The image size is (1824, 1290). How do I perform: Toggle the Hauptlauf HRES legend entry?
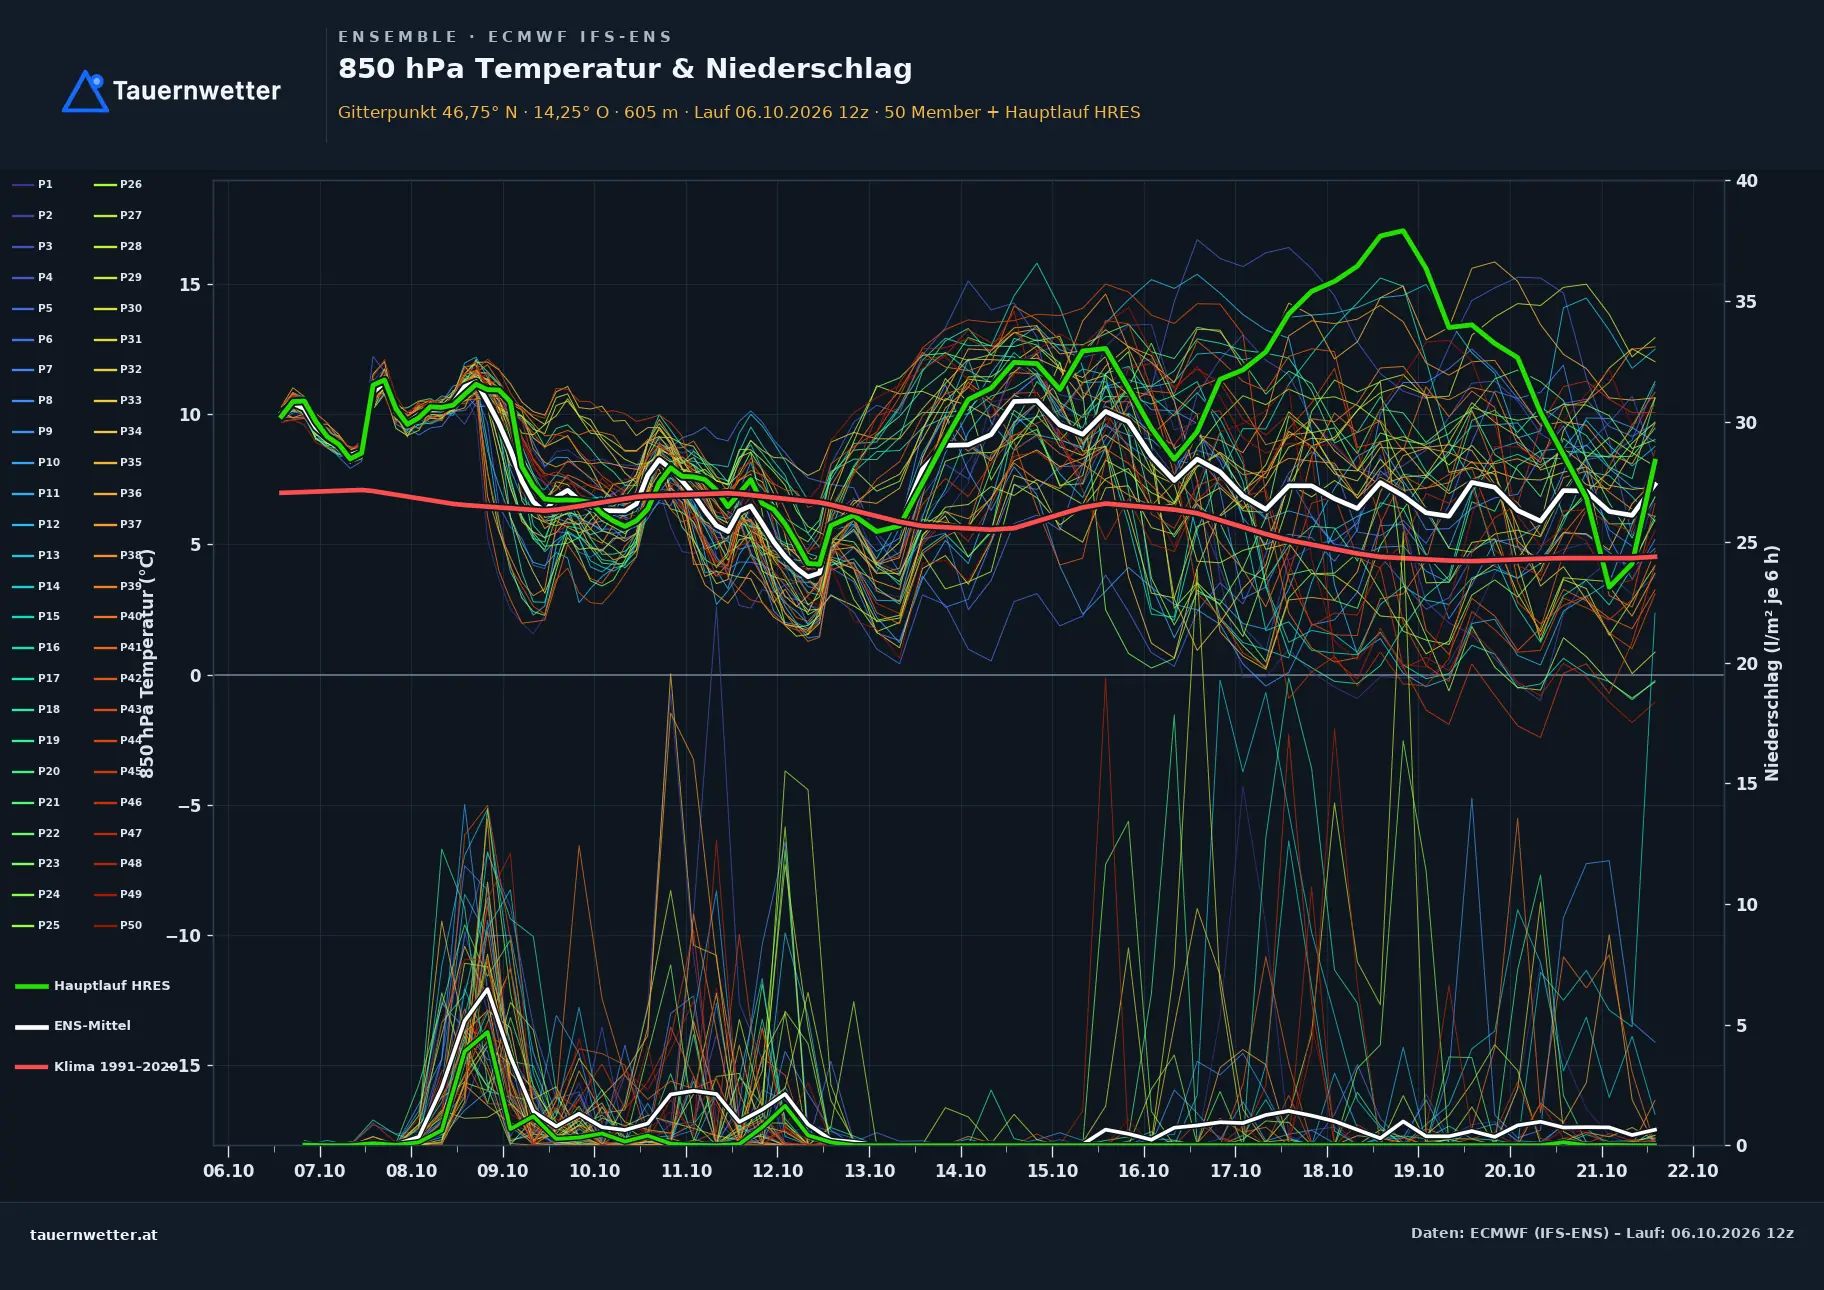pos(93,986)
